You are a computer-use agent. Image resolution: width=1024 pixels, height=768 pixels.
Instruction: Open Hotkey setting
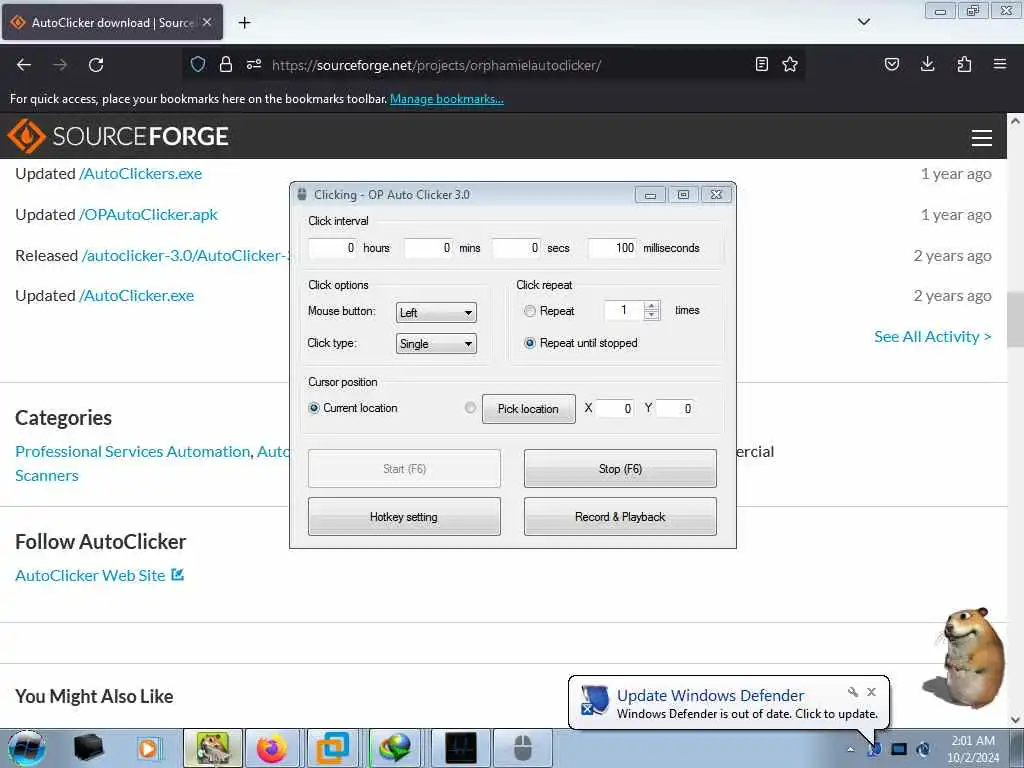pyautogui.click(x=404, y=517)
